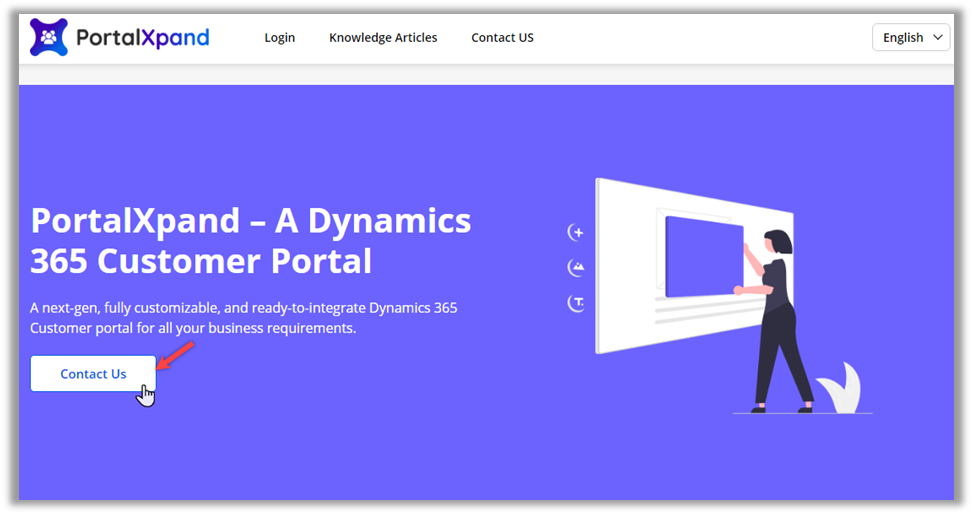
Task: Click the text 'T' icon in the illustration
Action: coord(576,302)
